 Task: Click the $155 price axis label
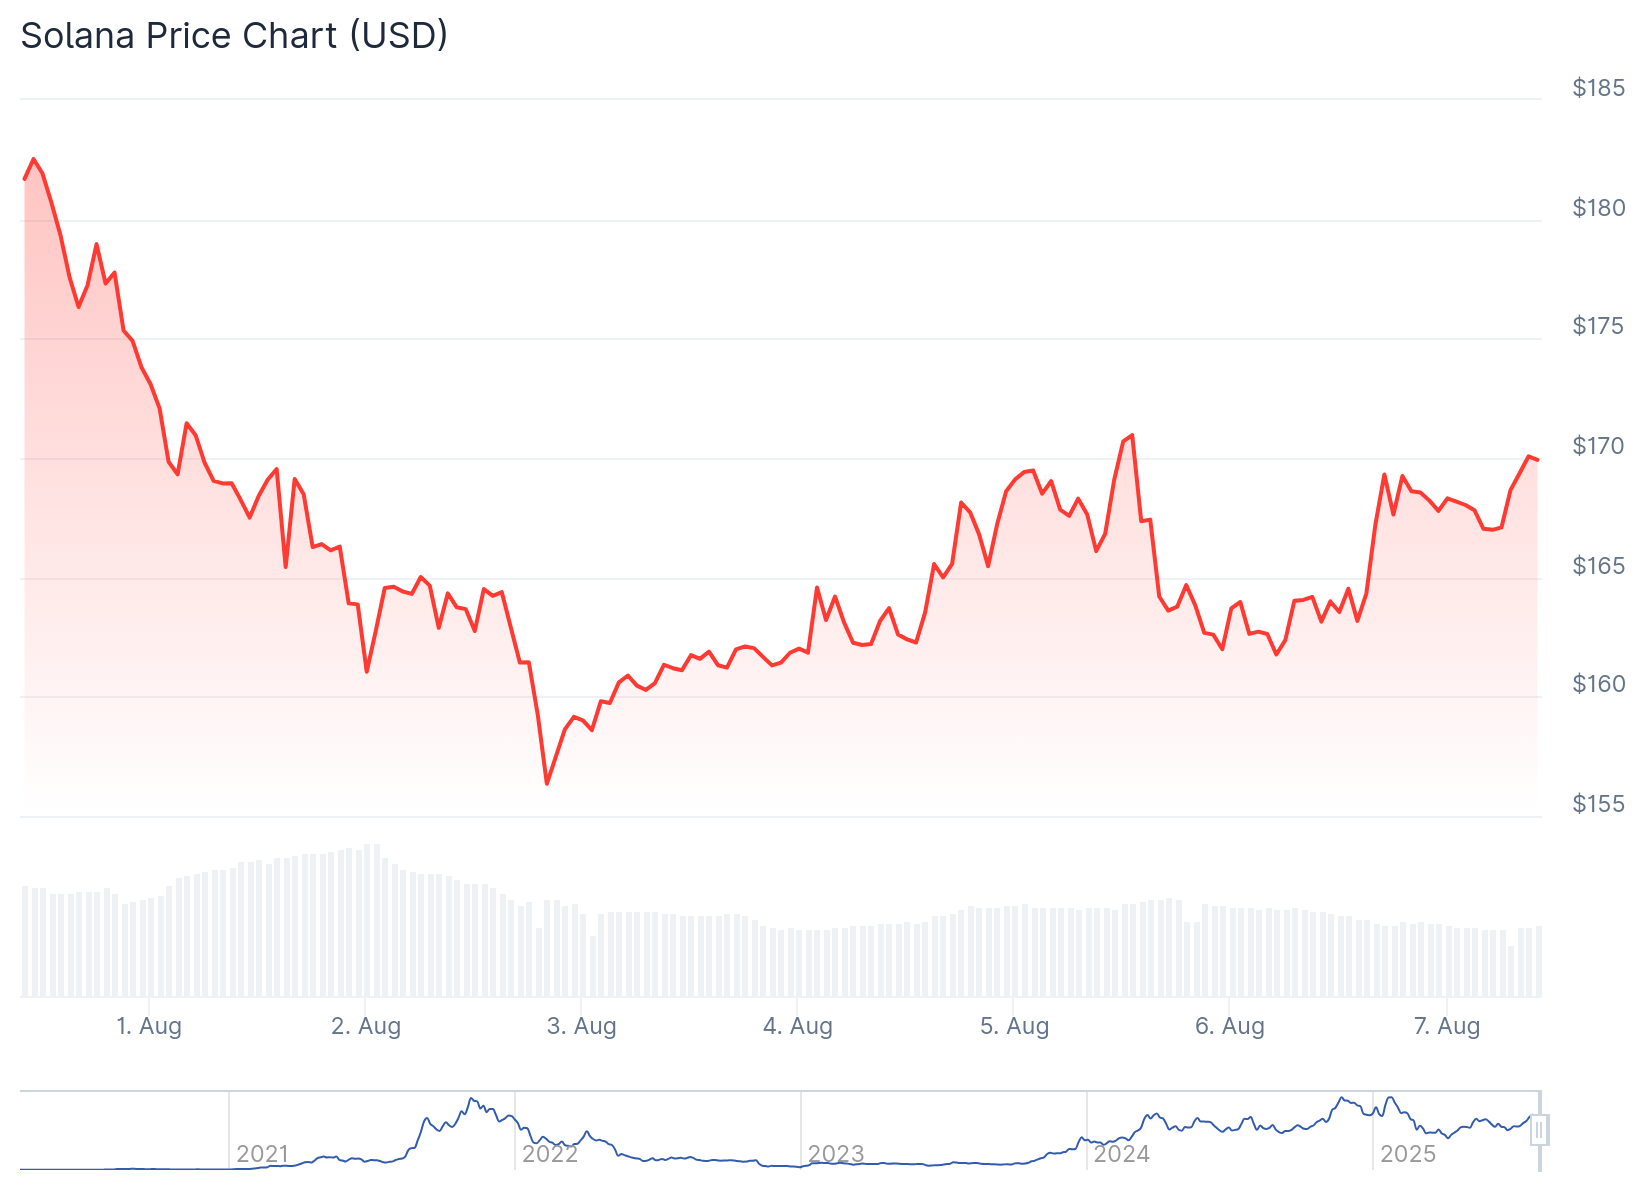[1599, 804]
